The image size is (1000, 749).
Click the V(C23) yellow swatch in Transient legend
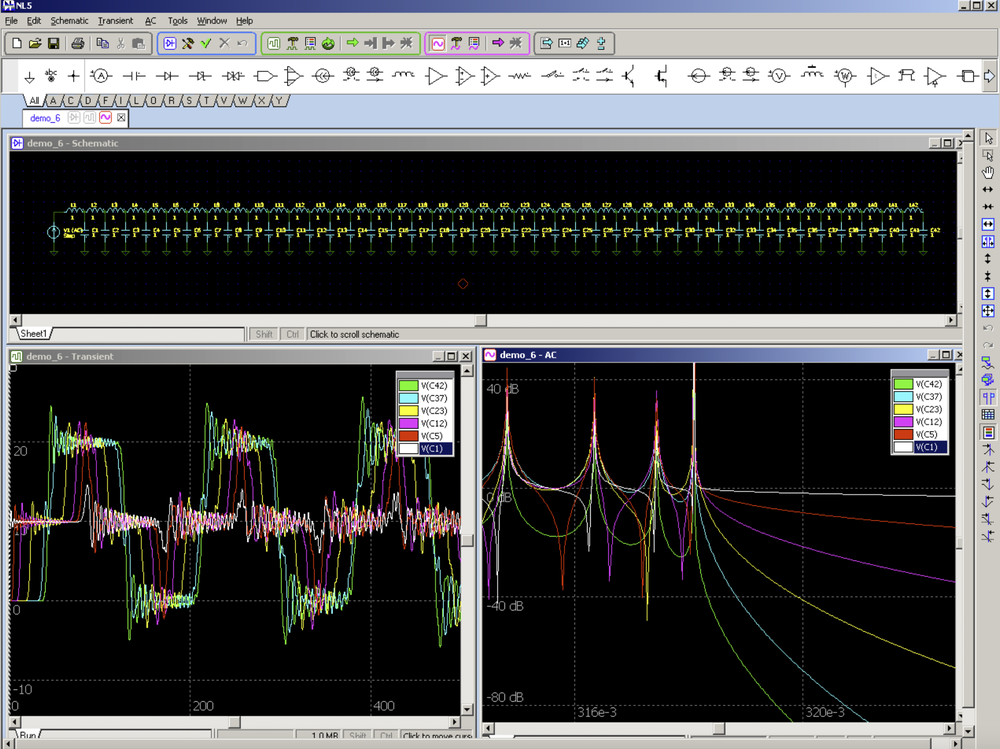tap(408, 410)
